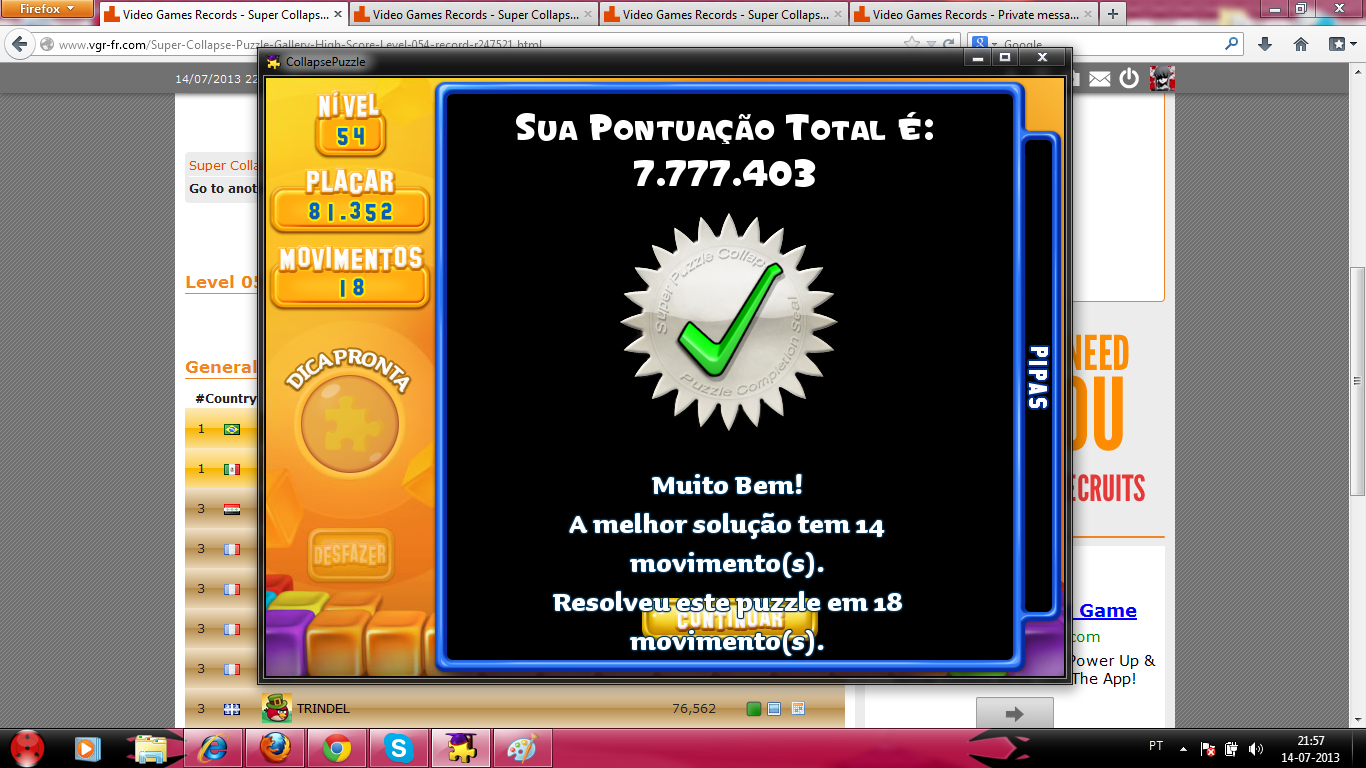Viewport: 1366px width, 768px height.
Task: Click the green status icon in TRINDEL row
Action: tap(754, 709)
